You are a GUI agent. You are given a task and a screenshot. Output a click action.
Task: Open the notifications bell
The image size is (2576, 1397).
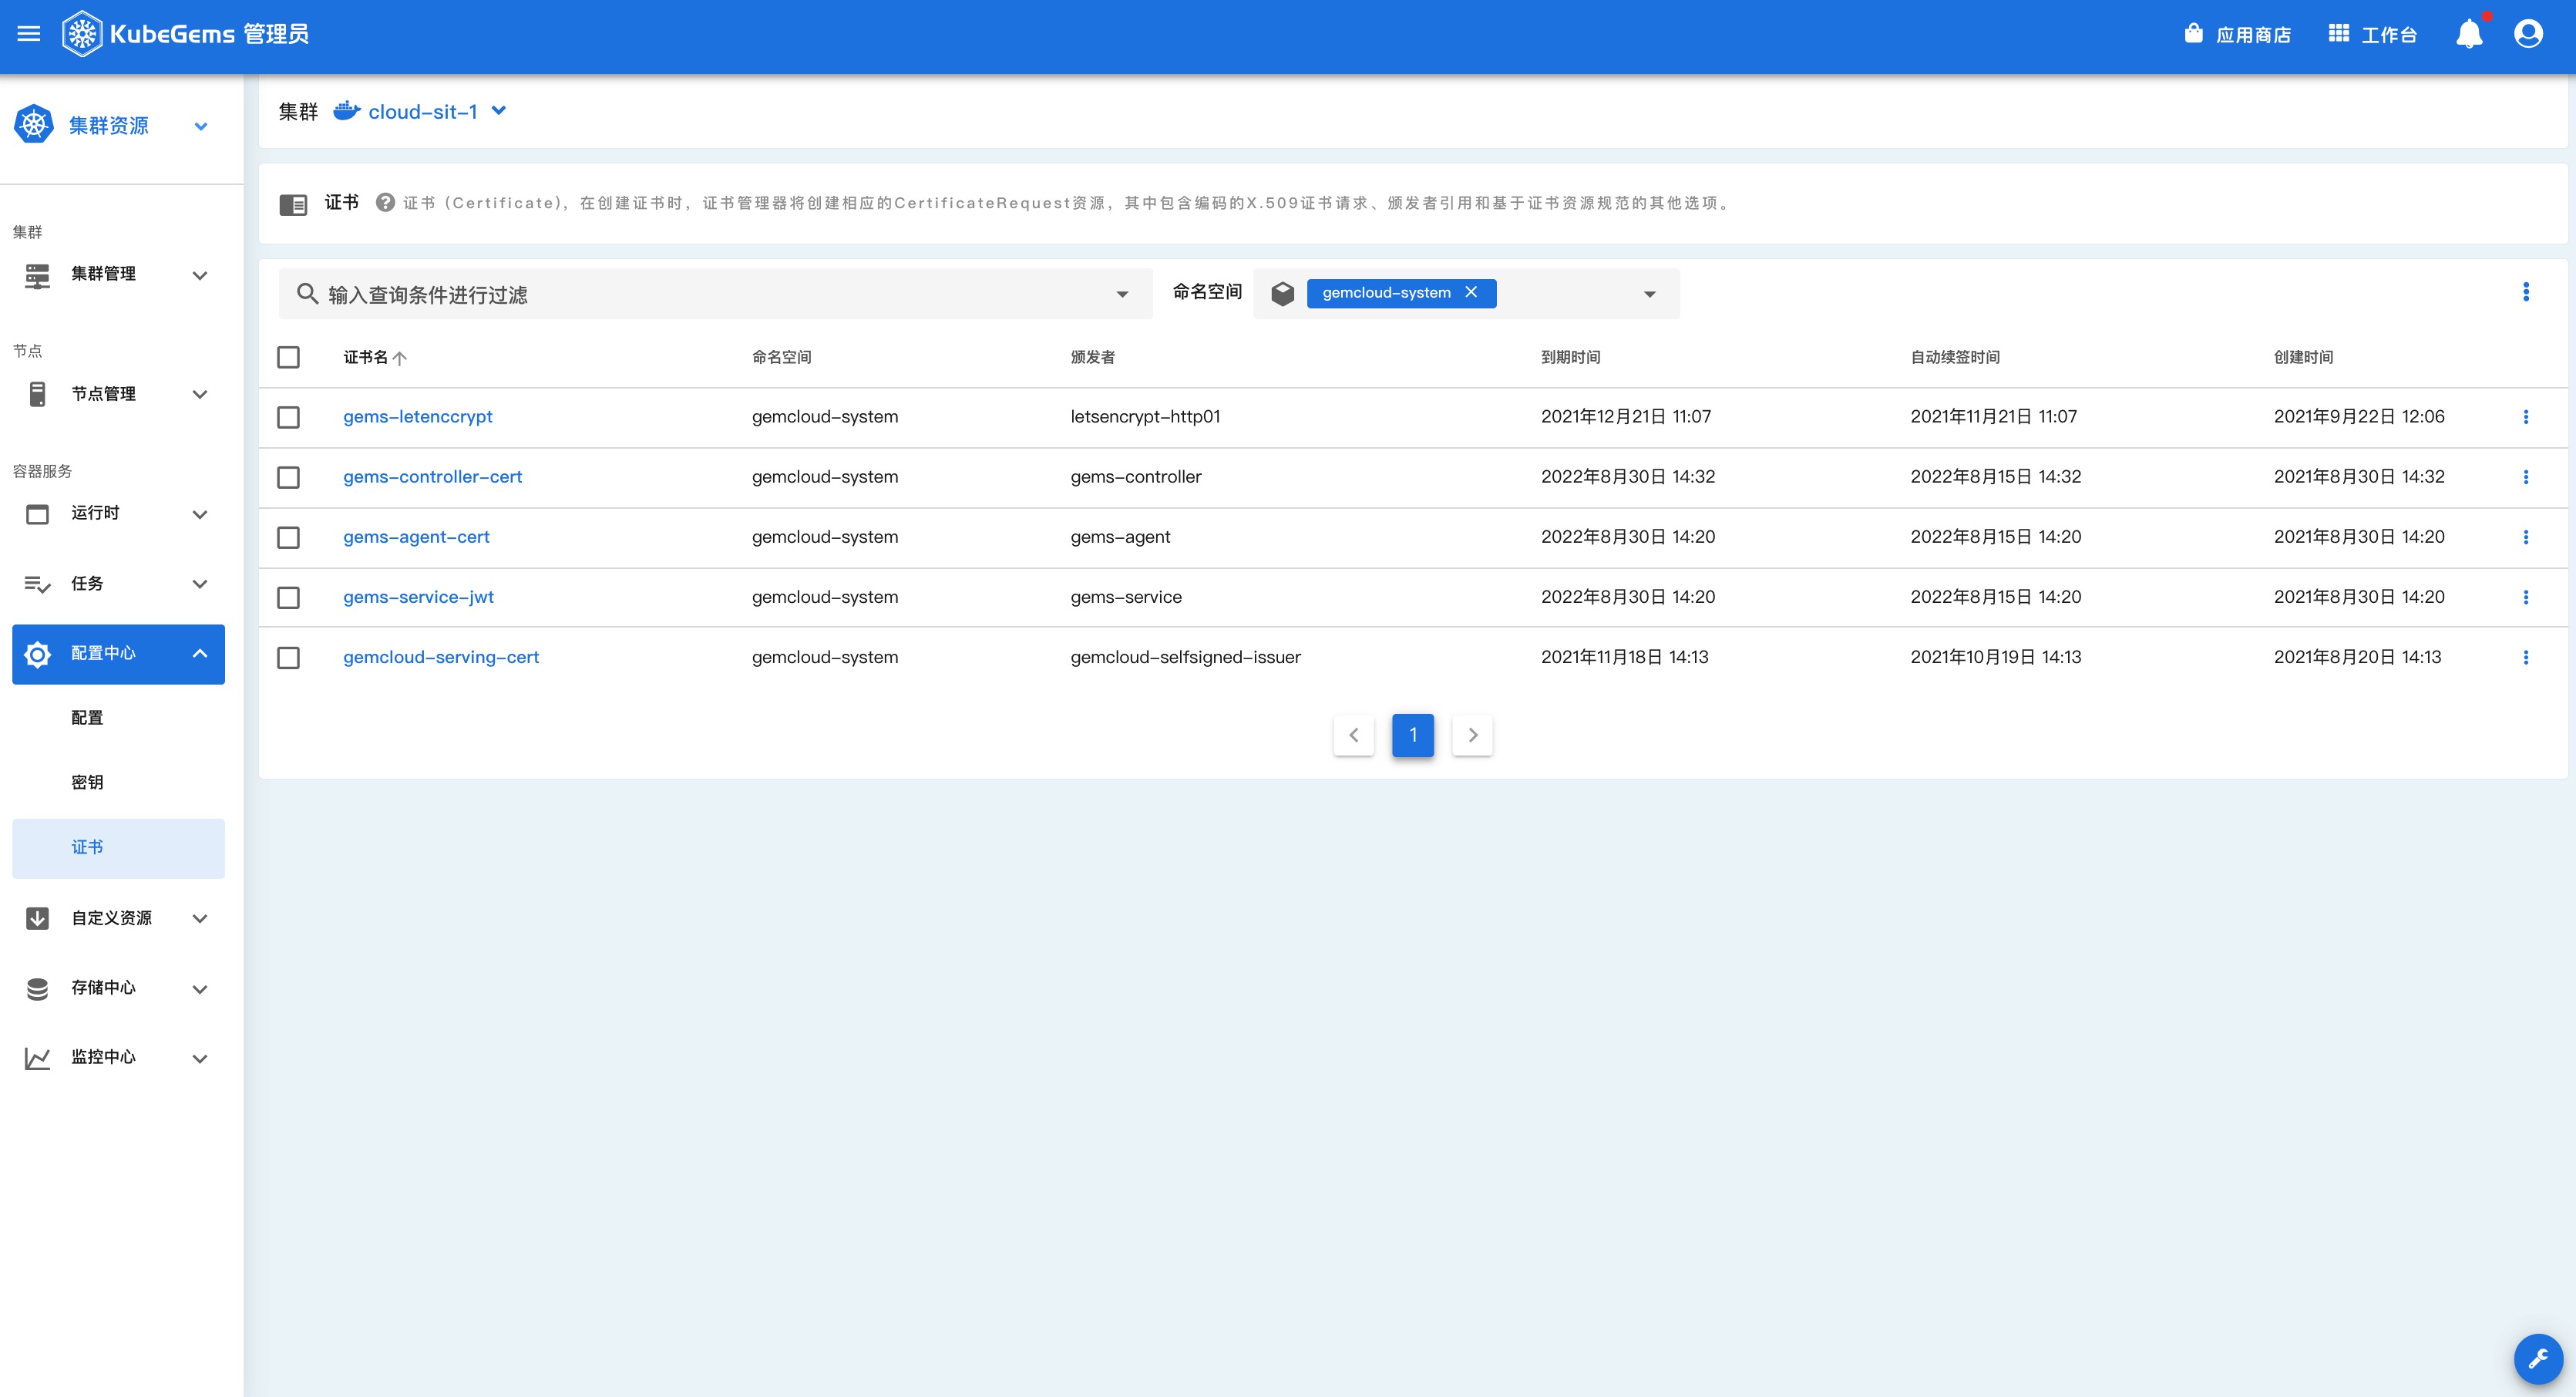2469,34
